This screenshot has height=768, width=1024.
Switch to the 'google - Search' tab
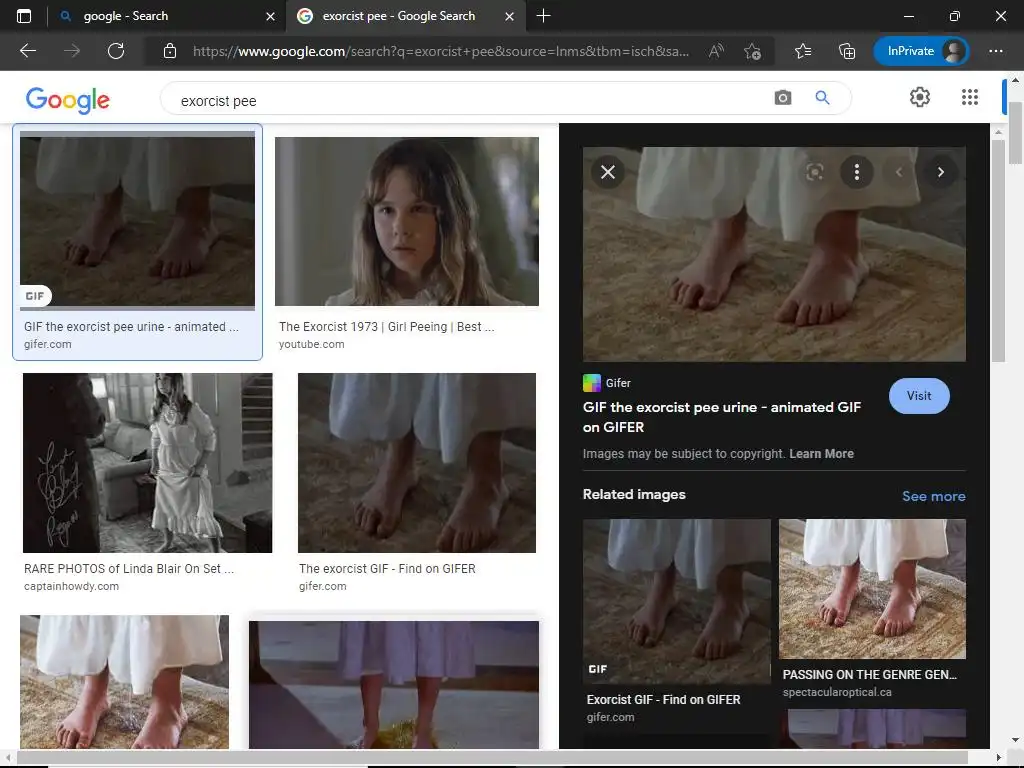pos(167,16)
